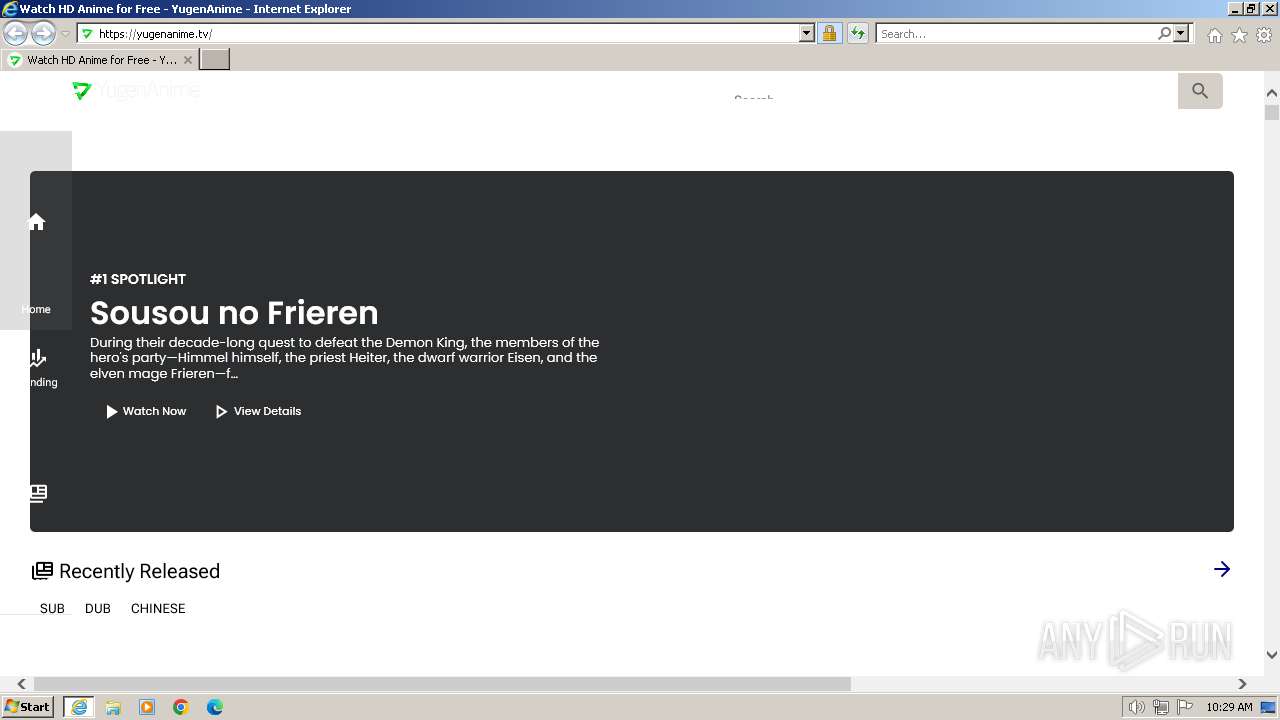Click the browser Back button
The width and height of the screenshot is (1280, 720).
15,34
